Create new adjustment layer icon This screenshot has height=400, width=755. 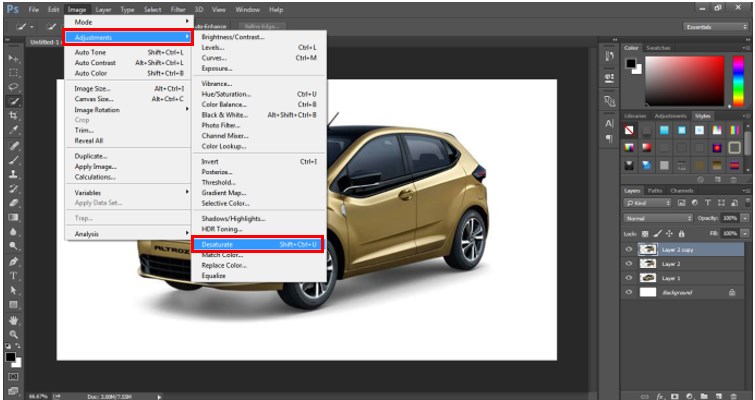pyautogui.click(x=689, y=396)
